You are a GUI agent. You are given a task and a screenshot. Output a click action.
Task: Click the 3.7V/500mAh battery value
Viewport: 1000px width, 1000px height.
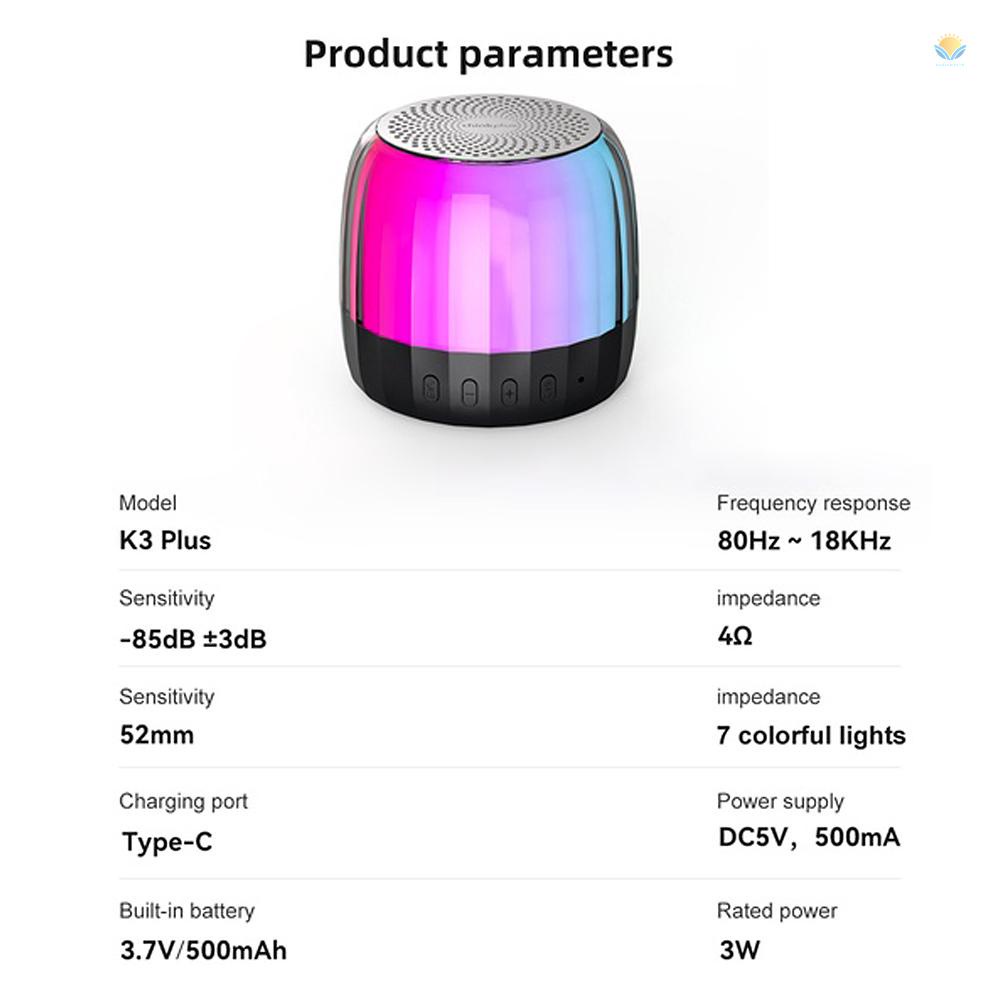[x=203, y=949]
